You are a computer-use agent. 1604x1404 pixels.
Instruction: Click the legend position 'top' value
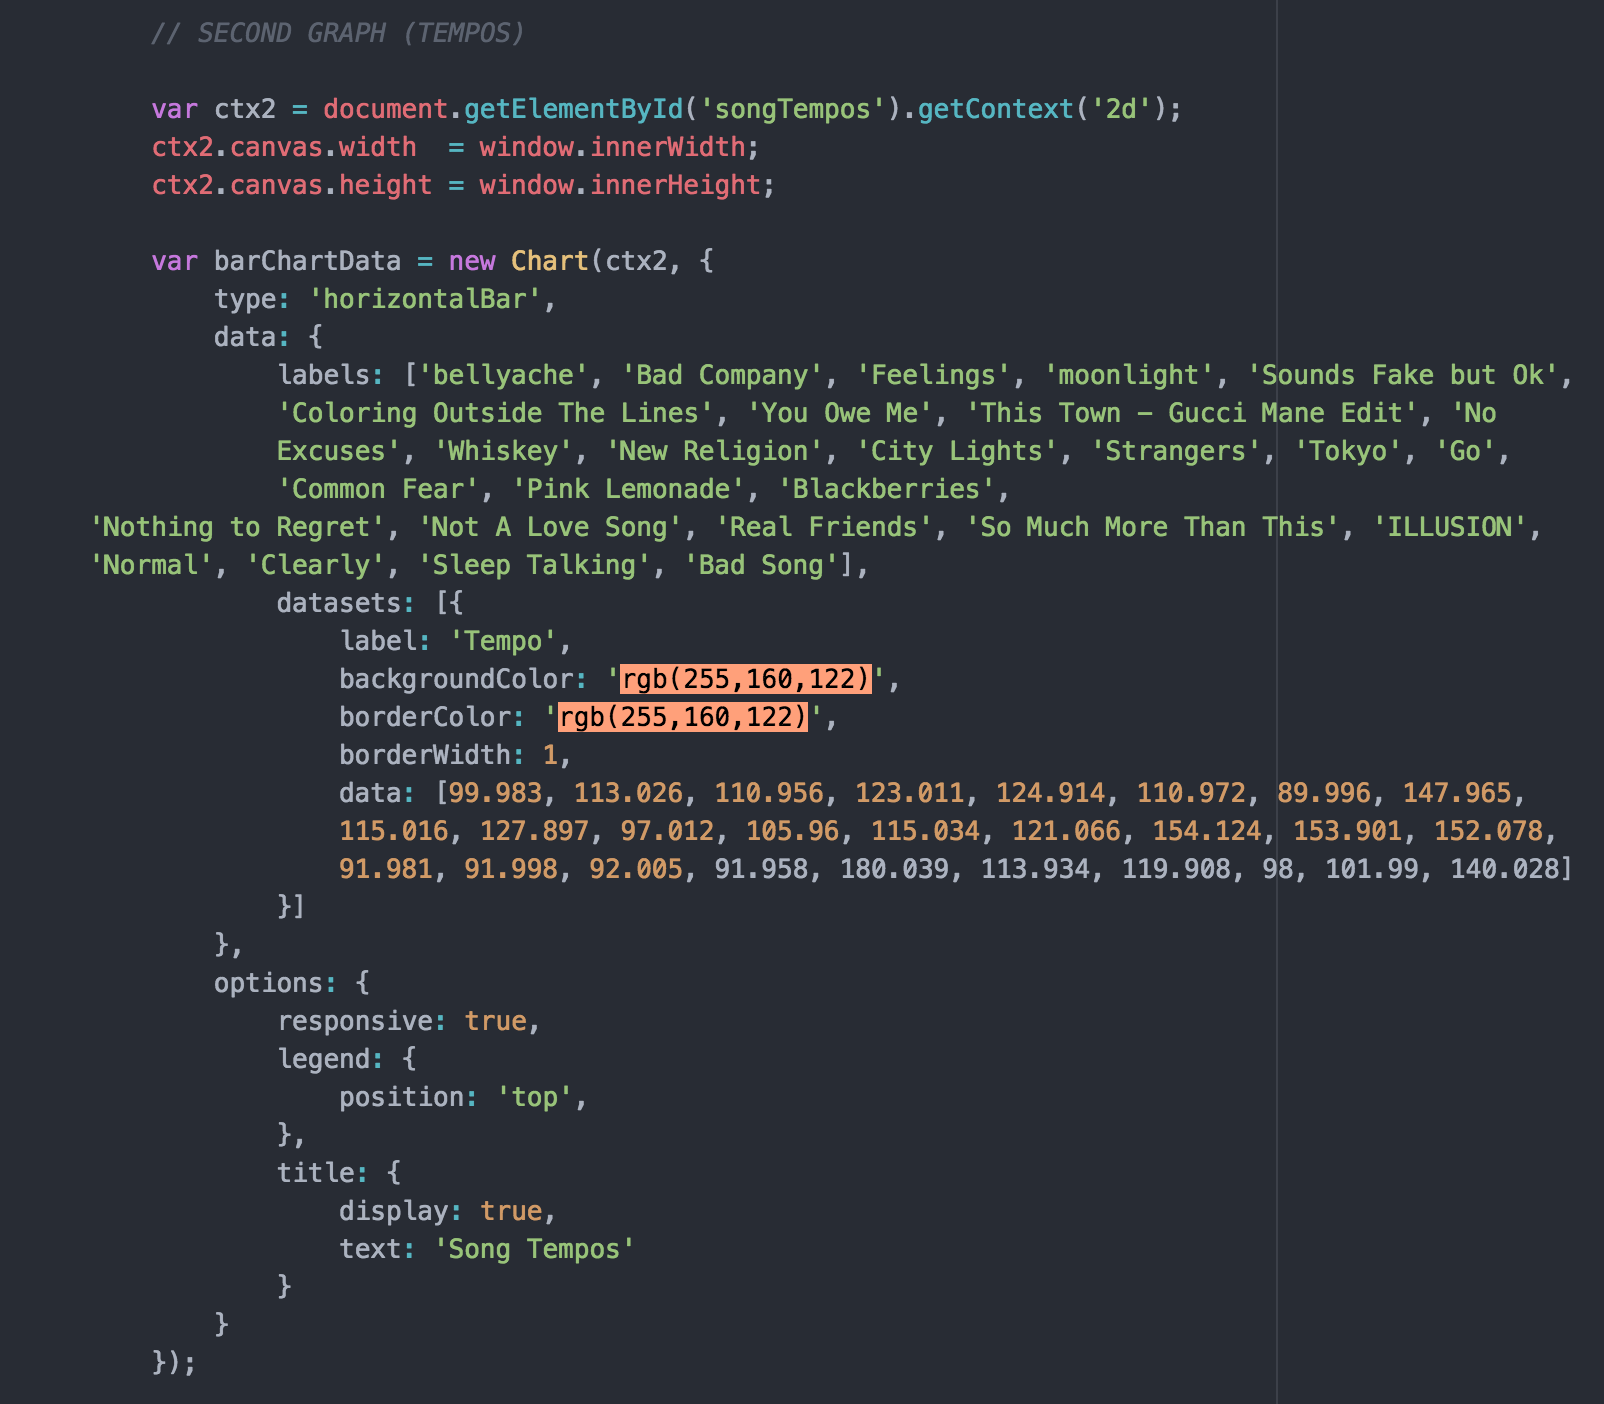click(x=534, y=1097)
